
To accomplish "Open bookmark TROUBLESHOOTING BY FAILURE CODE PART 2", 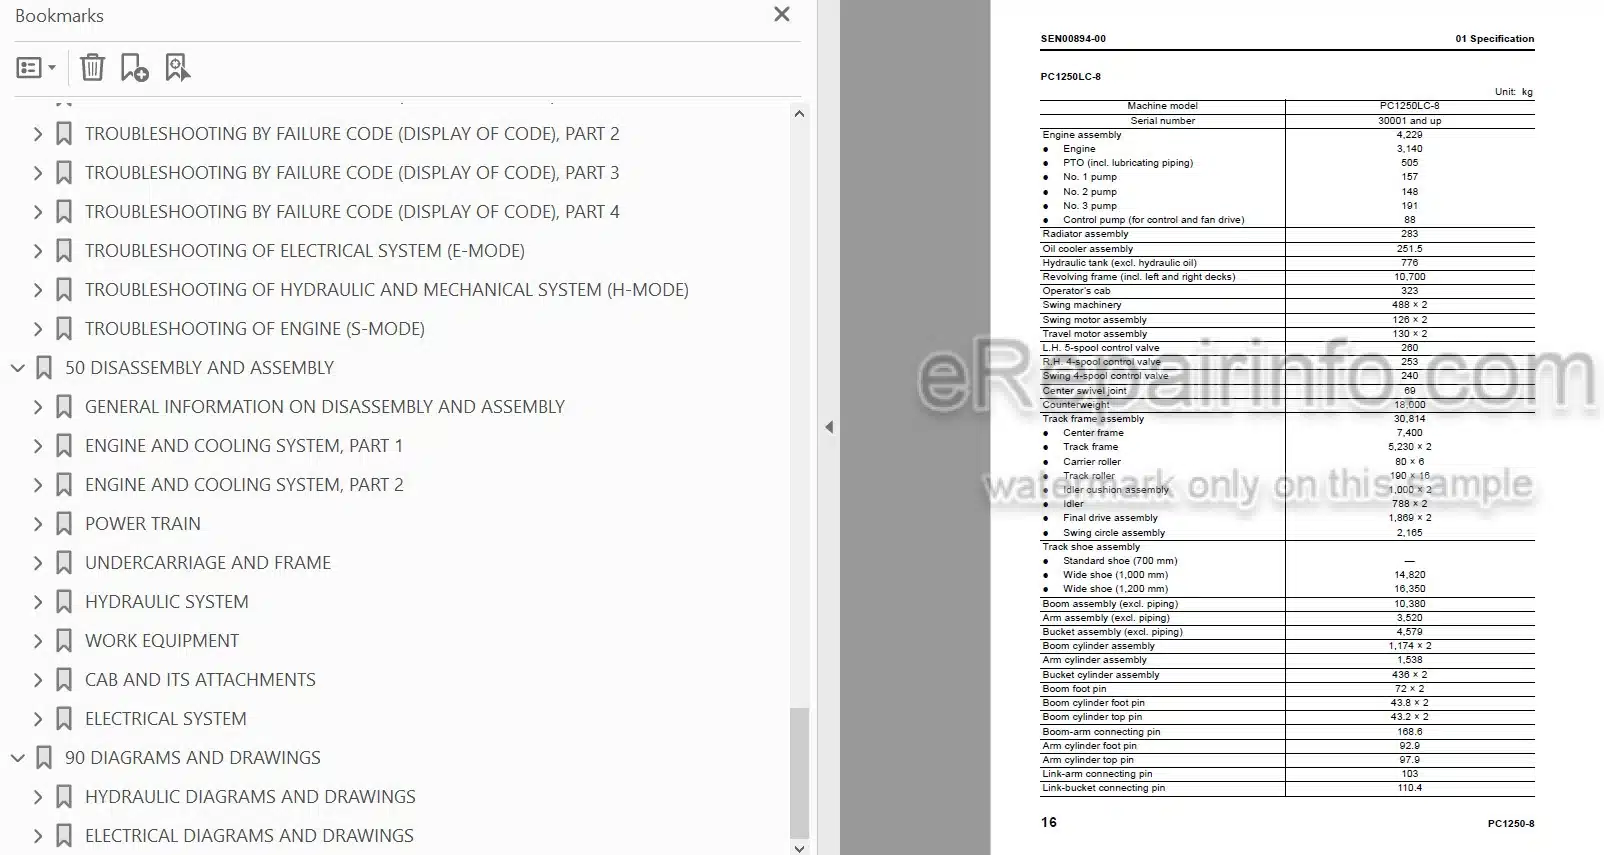I will [x=352, y=134].
